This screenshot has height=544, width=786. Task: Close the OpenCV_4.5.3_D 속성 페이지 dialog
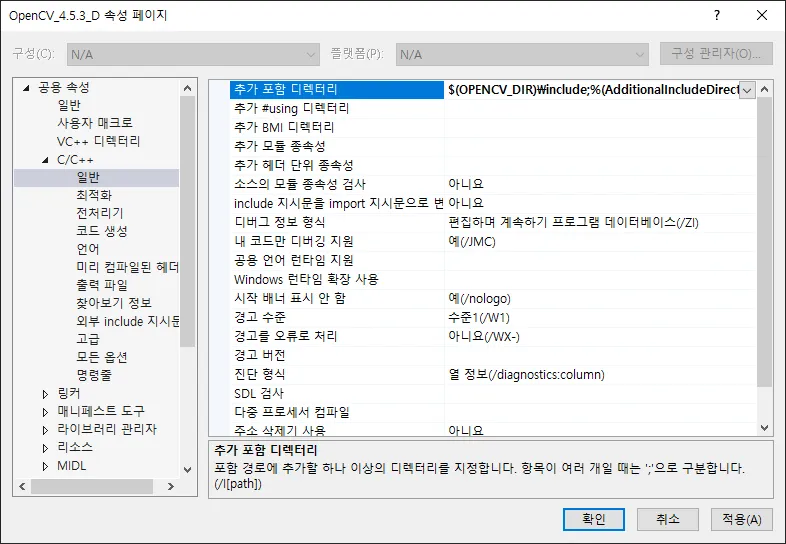click(x=762, y=16)
